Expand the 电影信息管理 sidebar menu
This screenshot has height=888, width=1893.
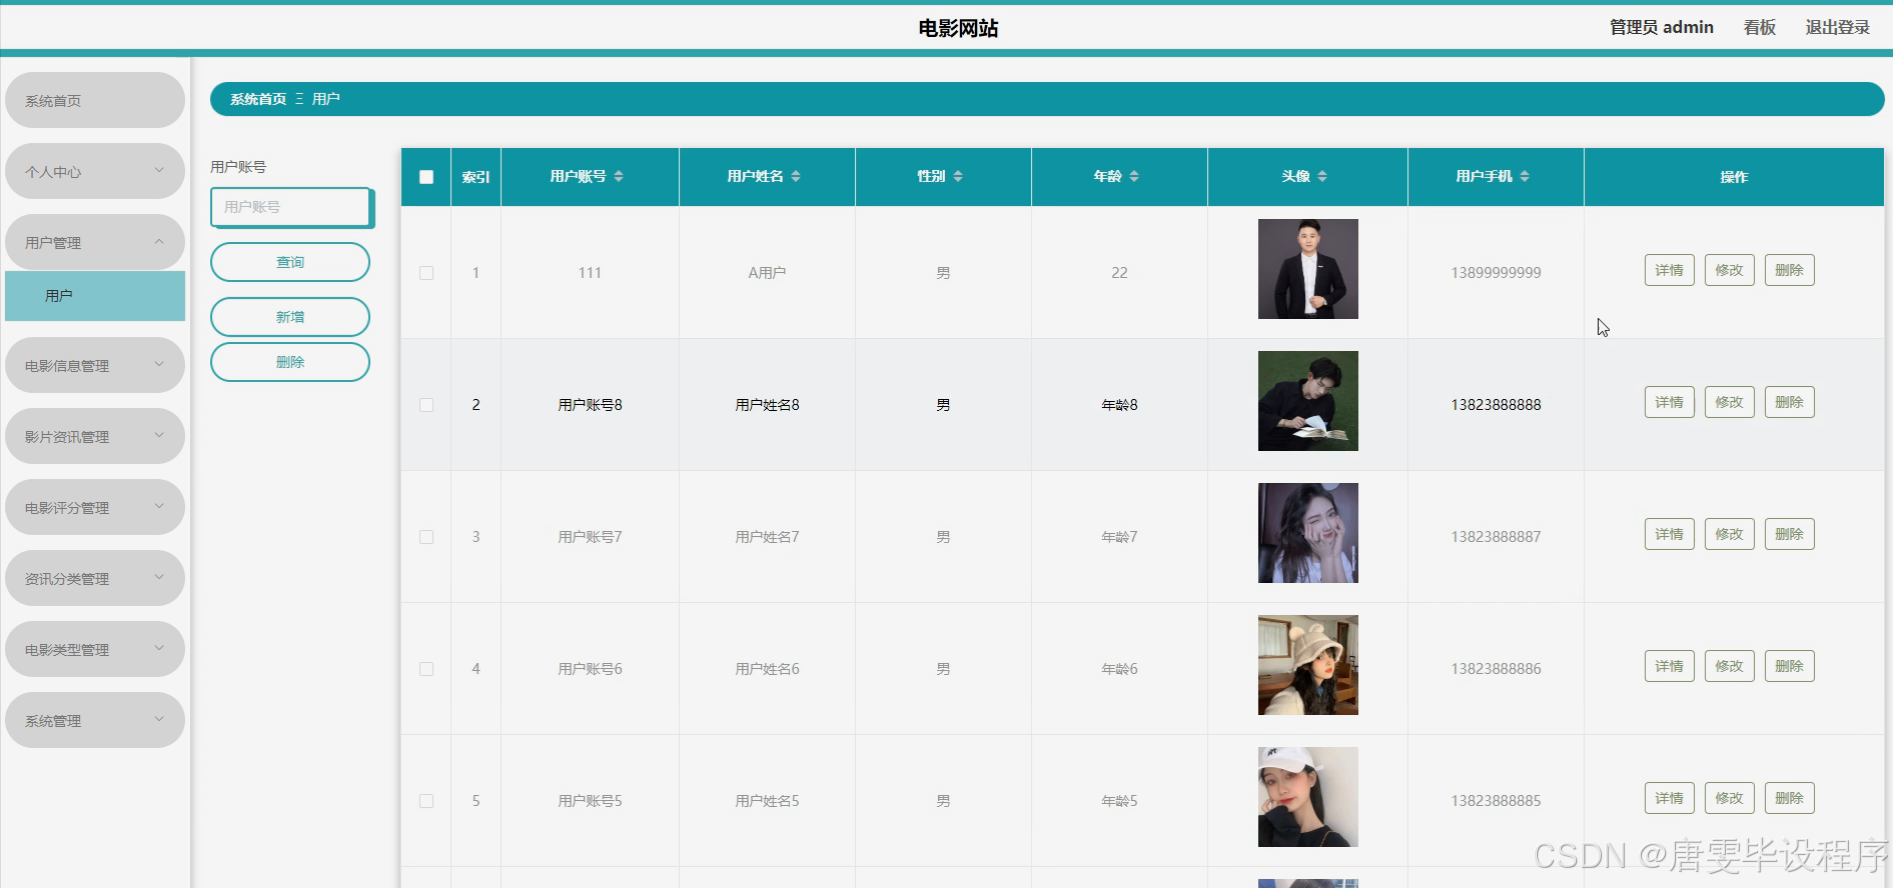[x=95, y=365]
